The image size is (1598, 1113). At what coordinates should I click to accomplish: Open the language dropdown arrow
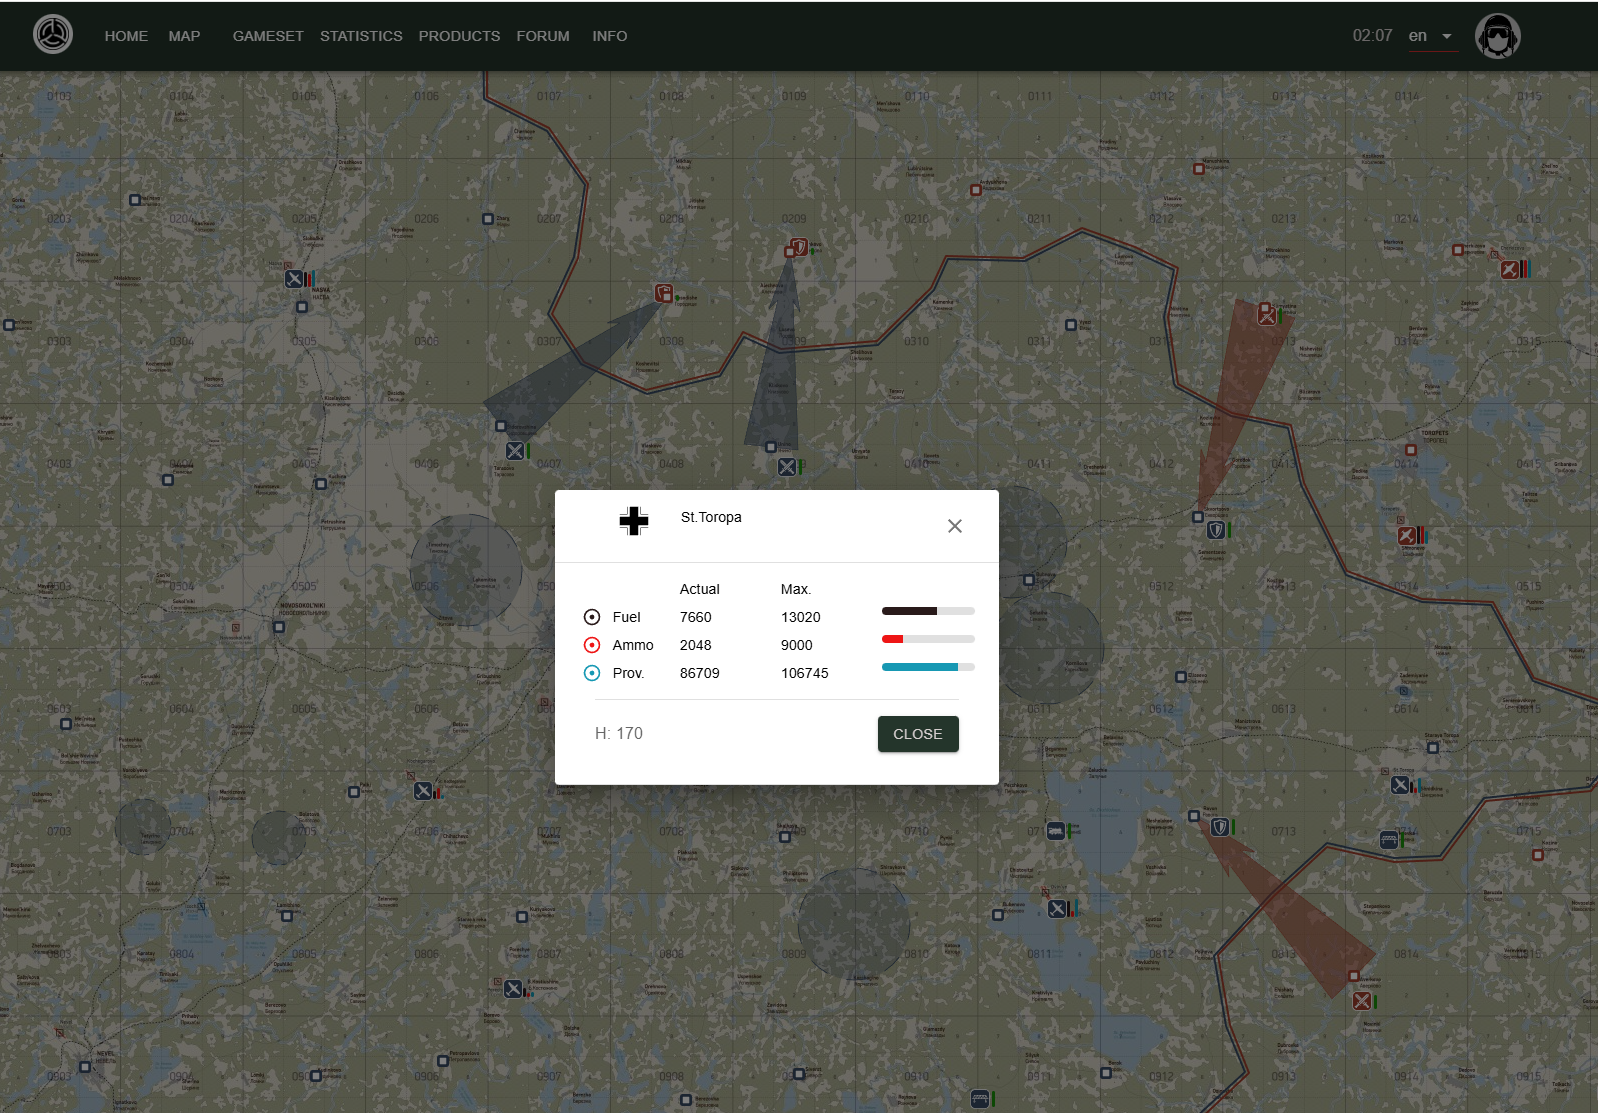[1446, 36]
